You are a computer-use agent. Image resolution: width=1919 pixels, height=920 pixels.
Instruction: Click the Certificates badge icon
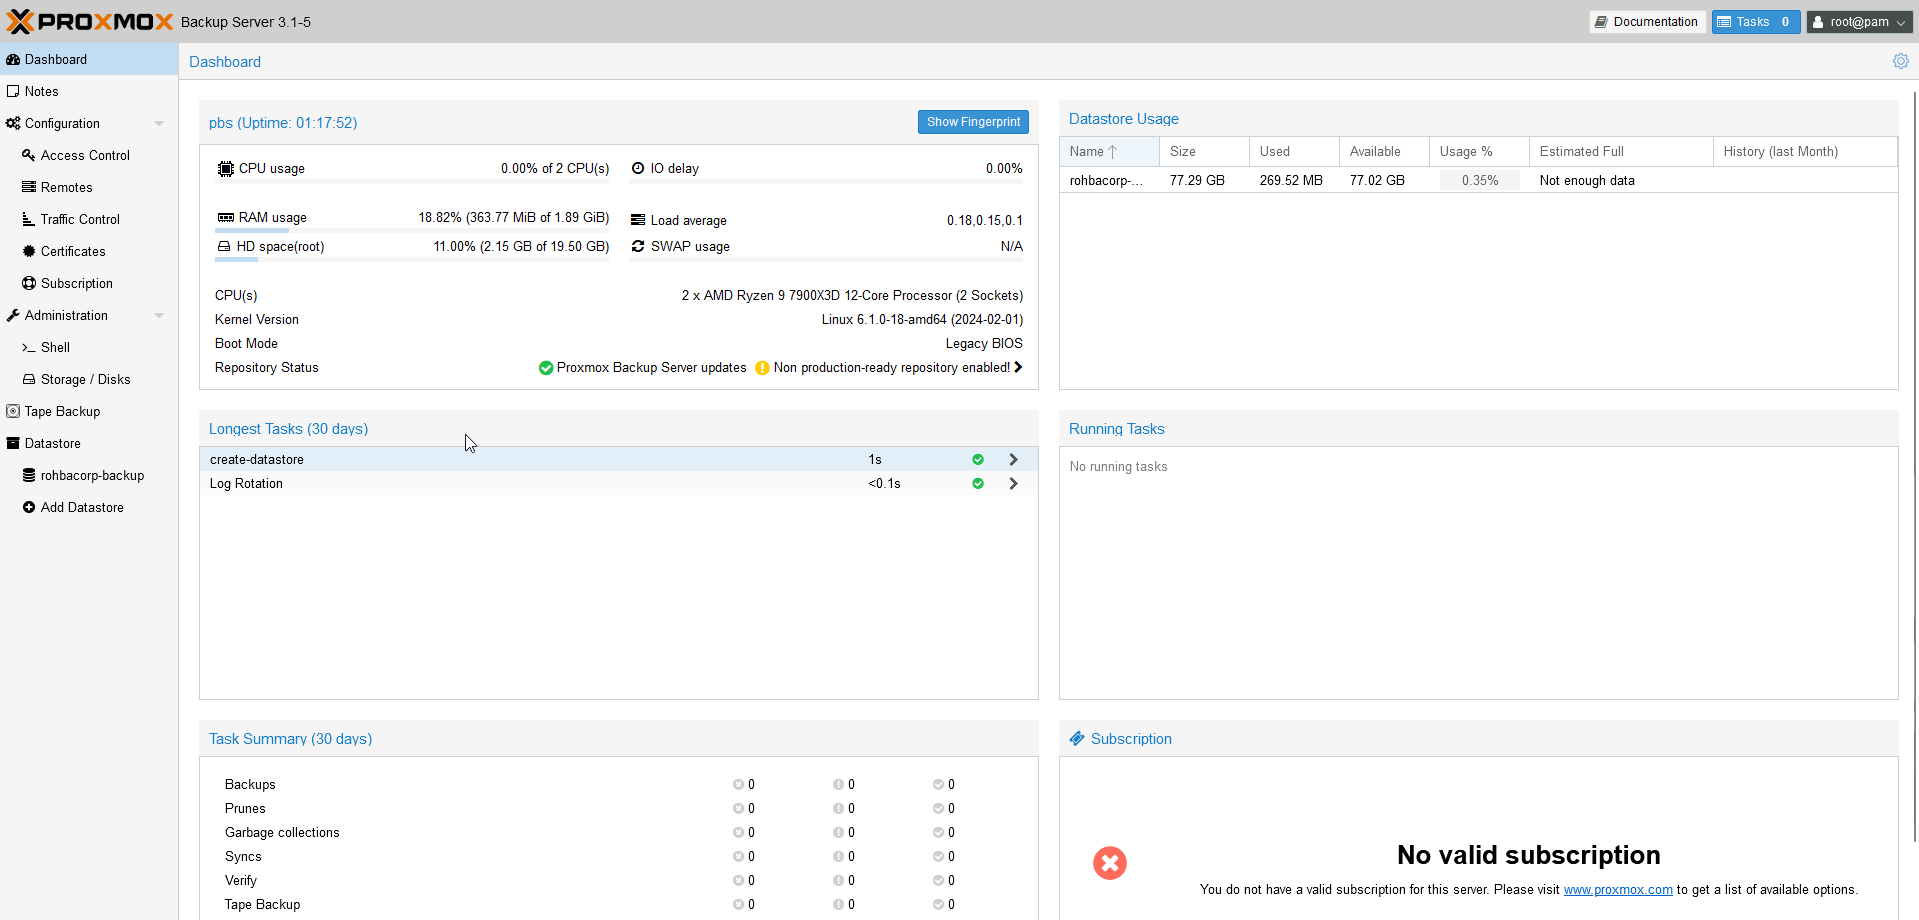(29, 251)
